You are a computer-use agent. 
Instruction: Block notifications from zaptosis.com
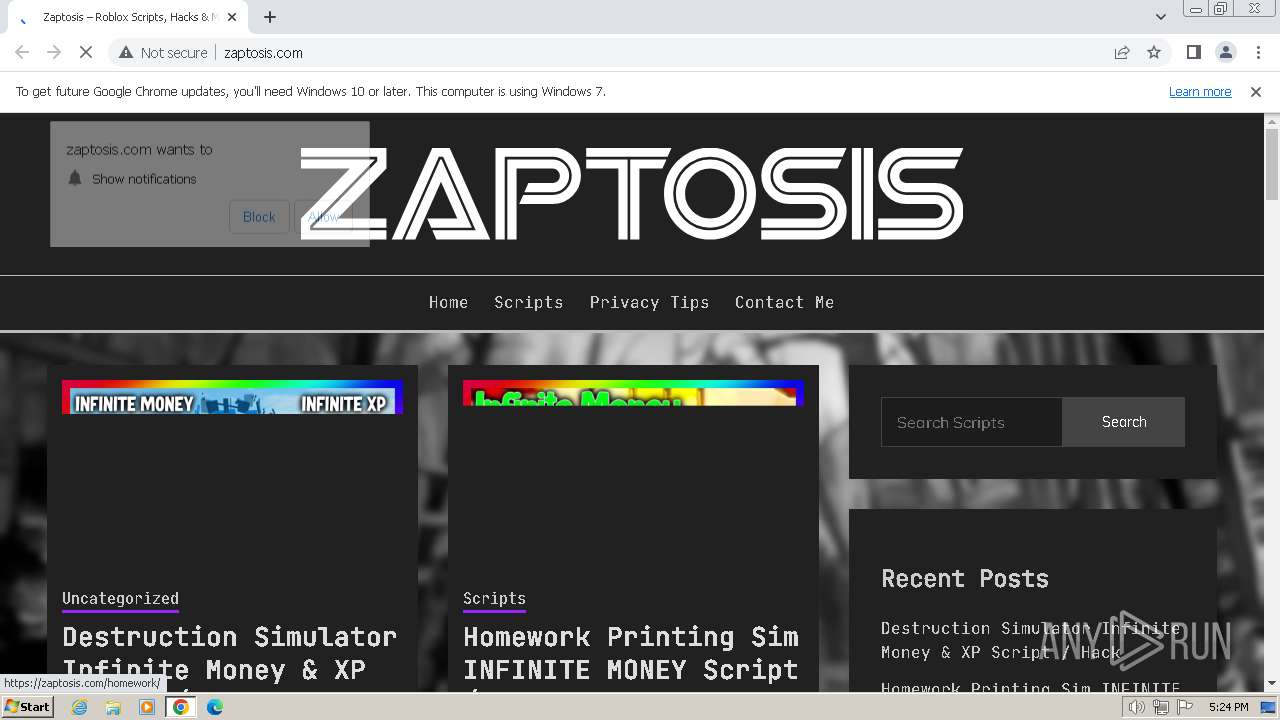pos(259,217)
